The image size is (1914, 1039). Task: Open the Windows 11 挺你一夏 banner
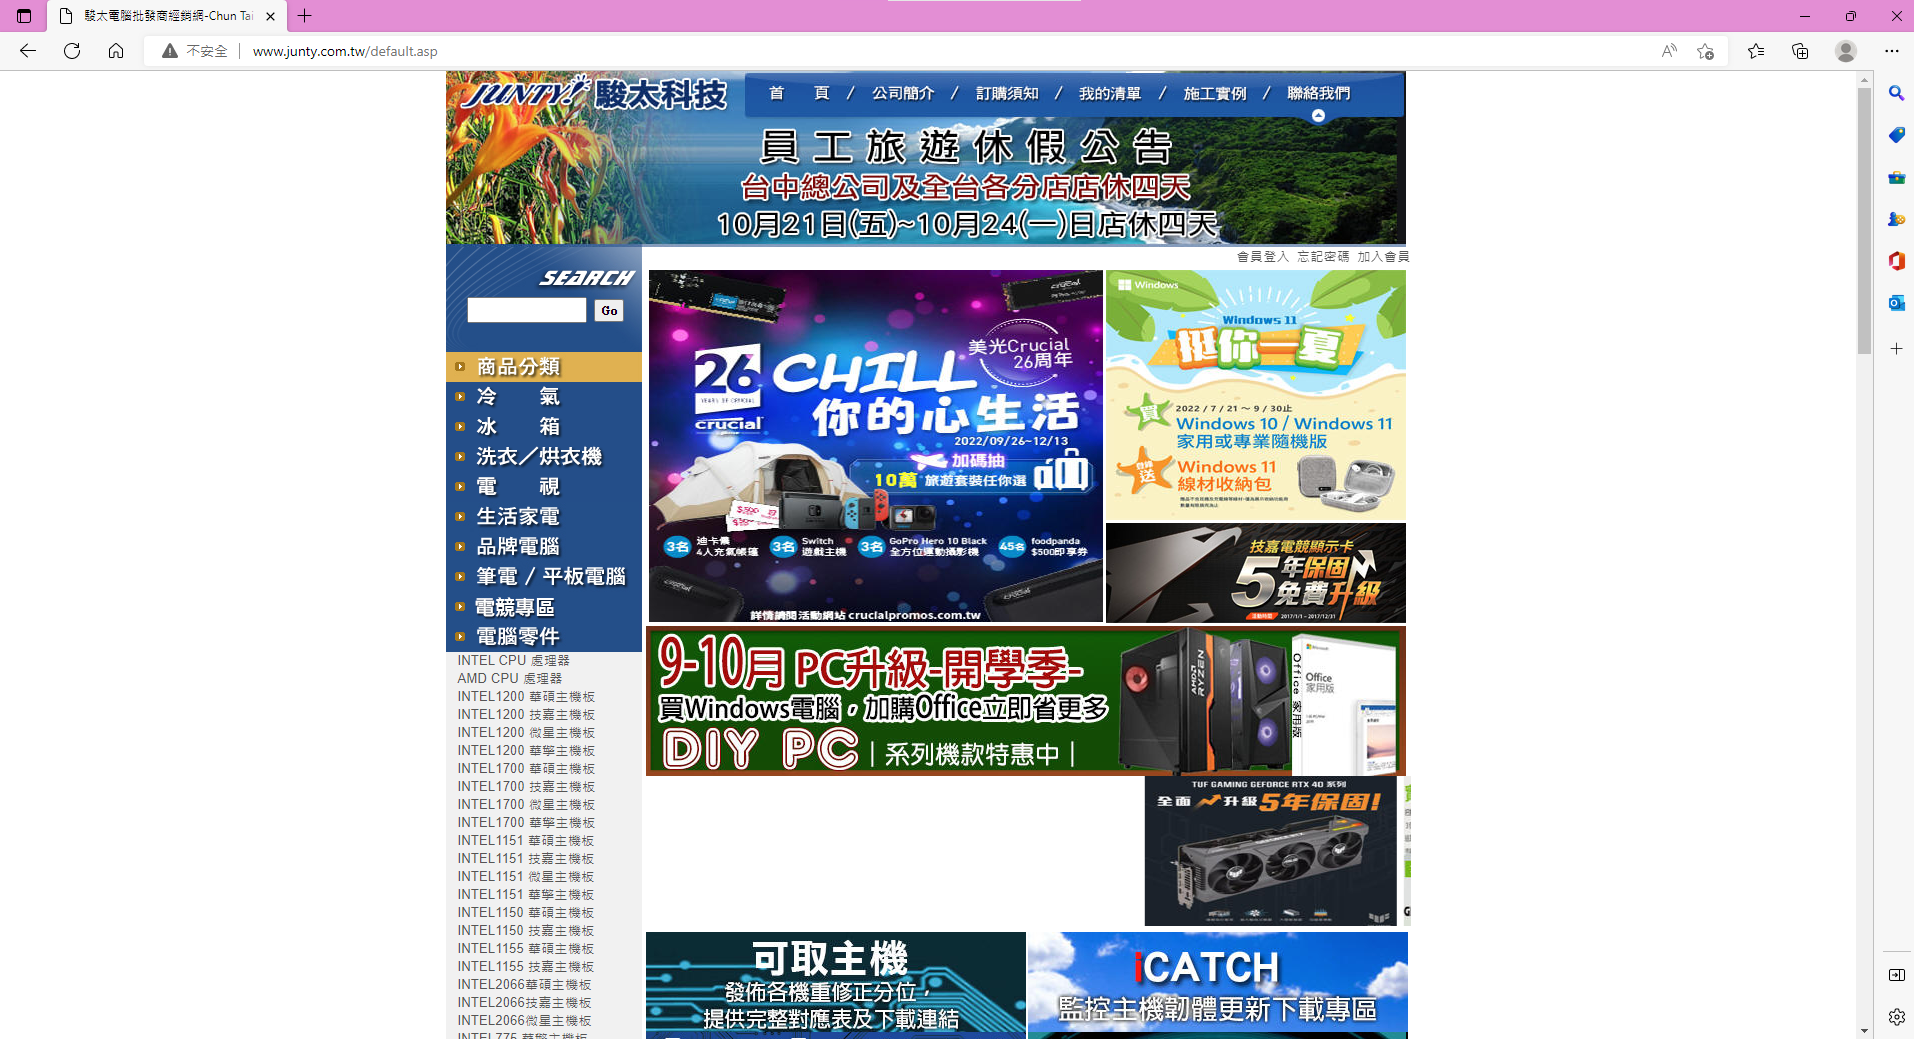point(1256,395)
